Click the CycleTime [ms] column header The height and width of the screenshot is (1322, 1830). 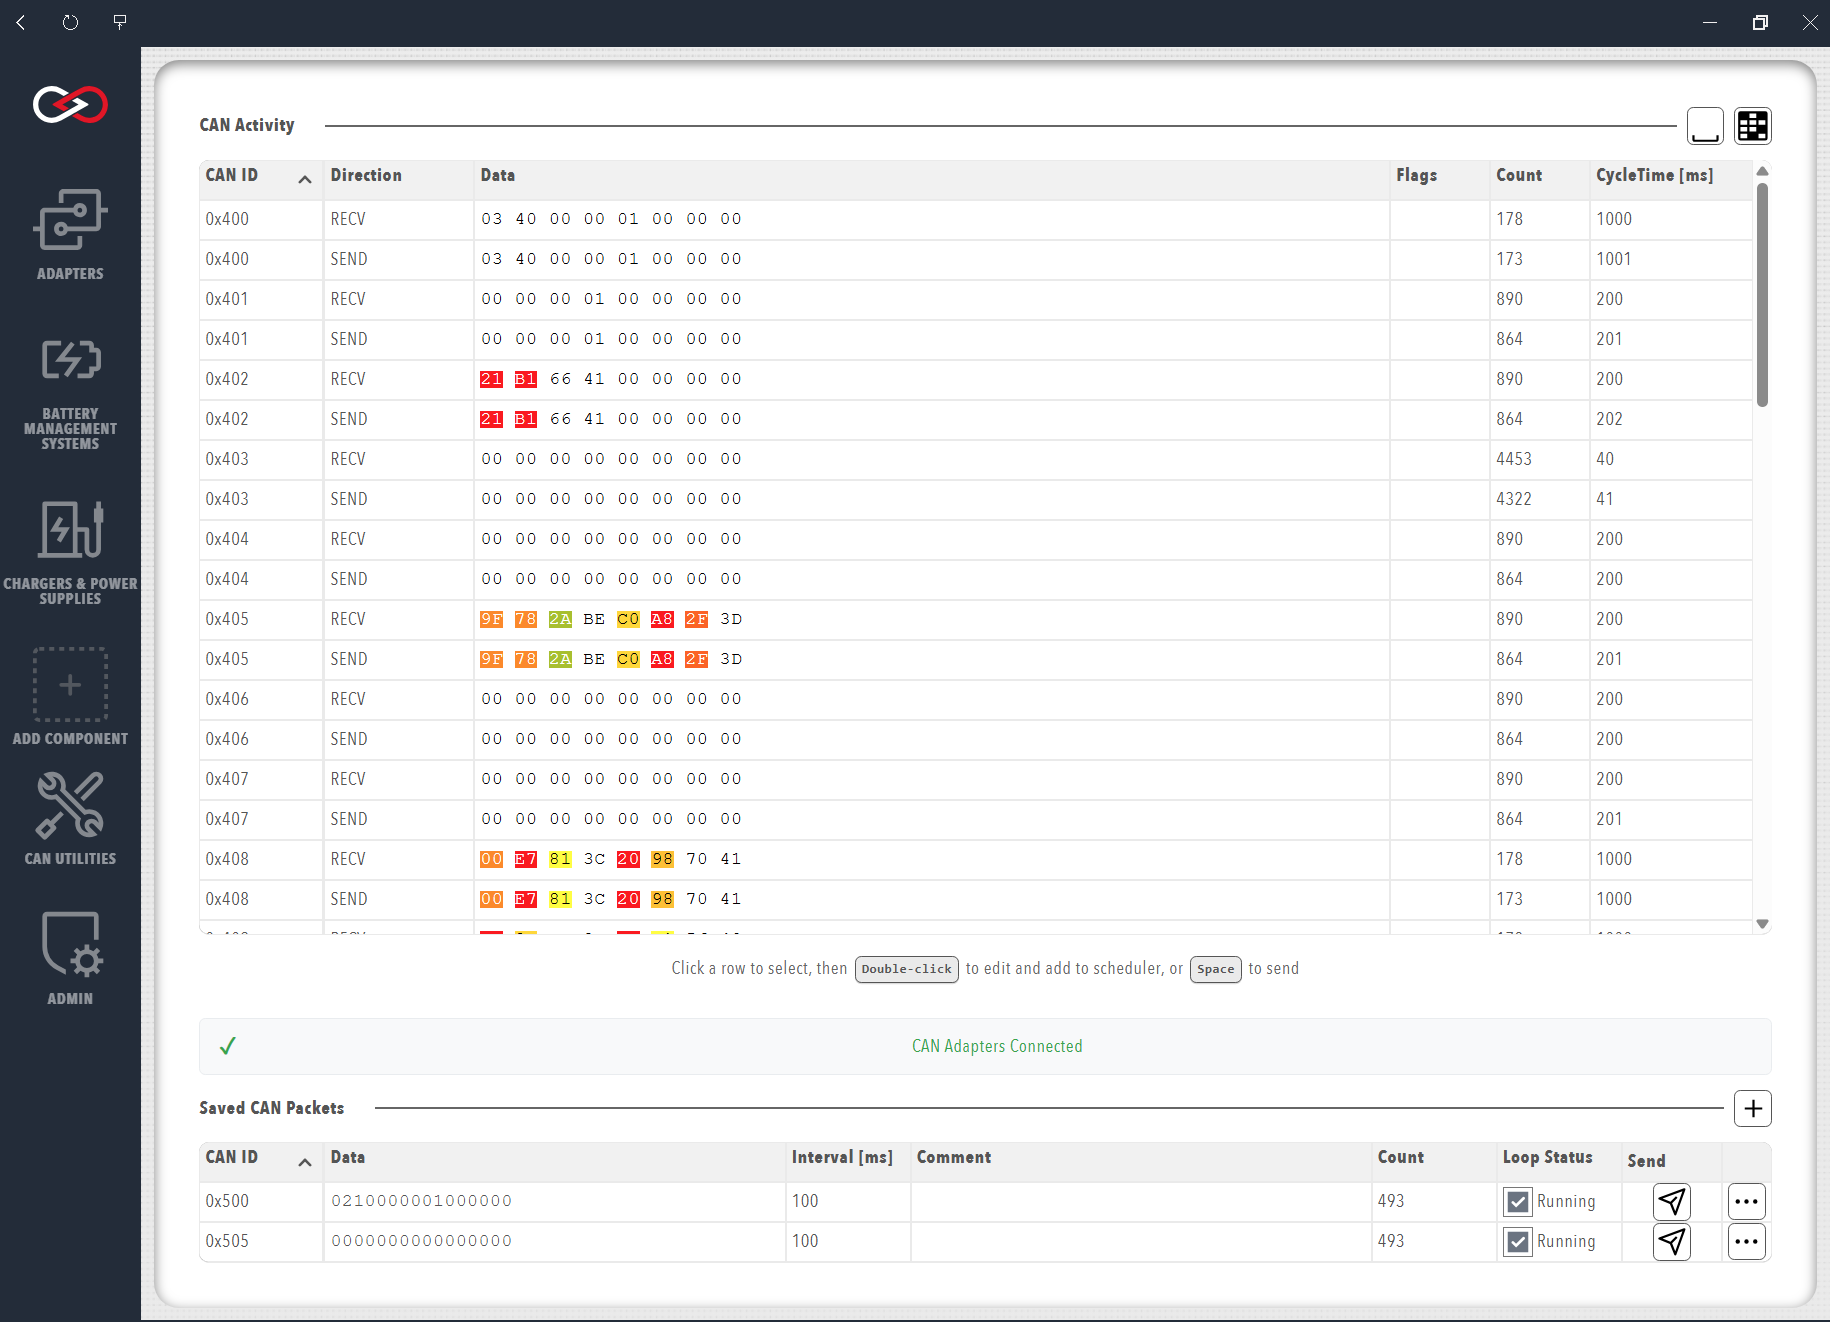click(x=1654, y=176)
